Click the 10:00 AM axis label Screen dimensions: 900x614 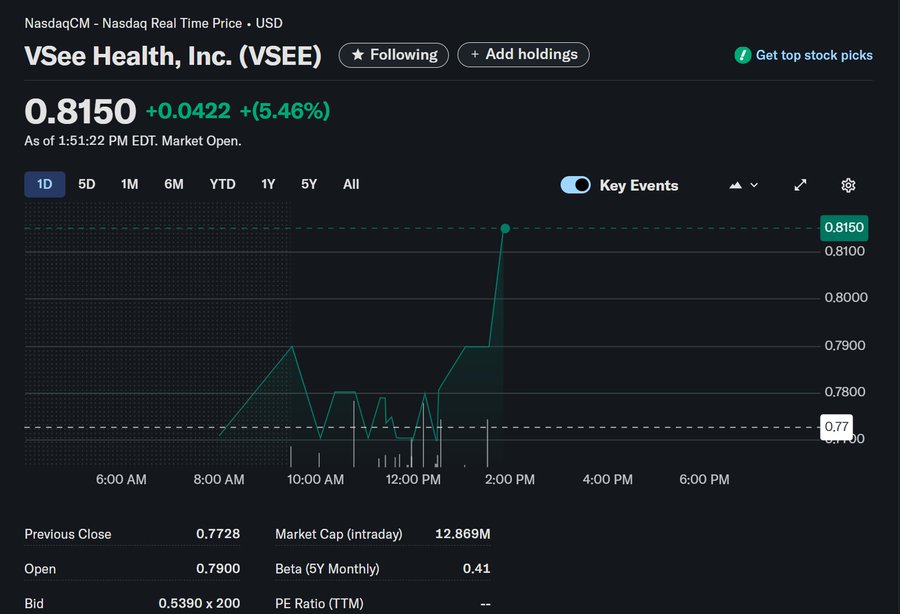(x=316, y=479)
